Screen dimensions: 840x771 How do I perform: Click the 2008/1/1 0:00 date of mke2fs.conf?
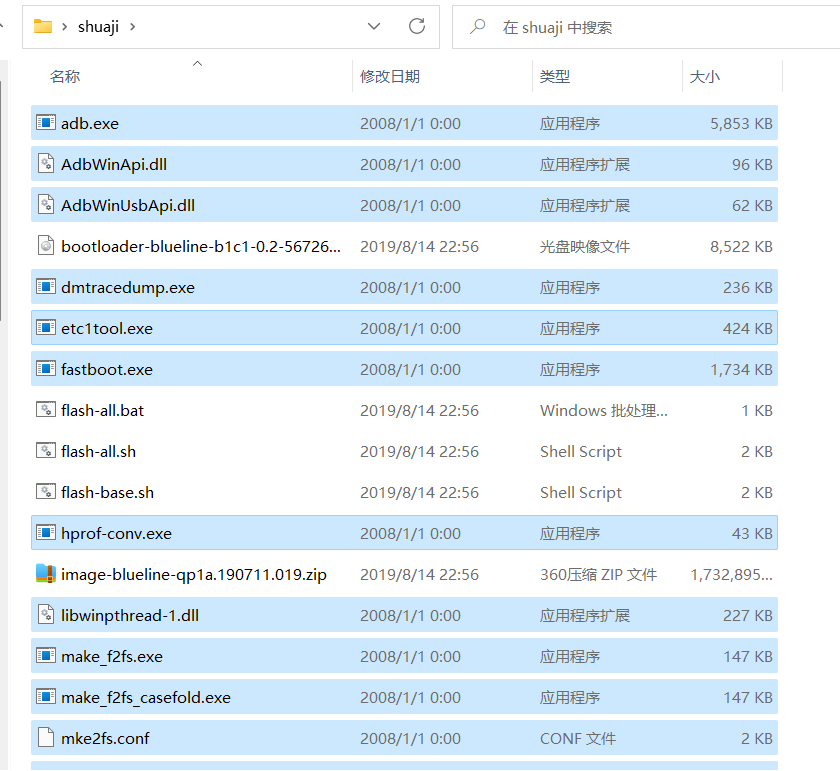point(410,739)
